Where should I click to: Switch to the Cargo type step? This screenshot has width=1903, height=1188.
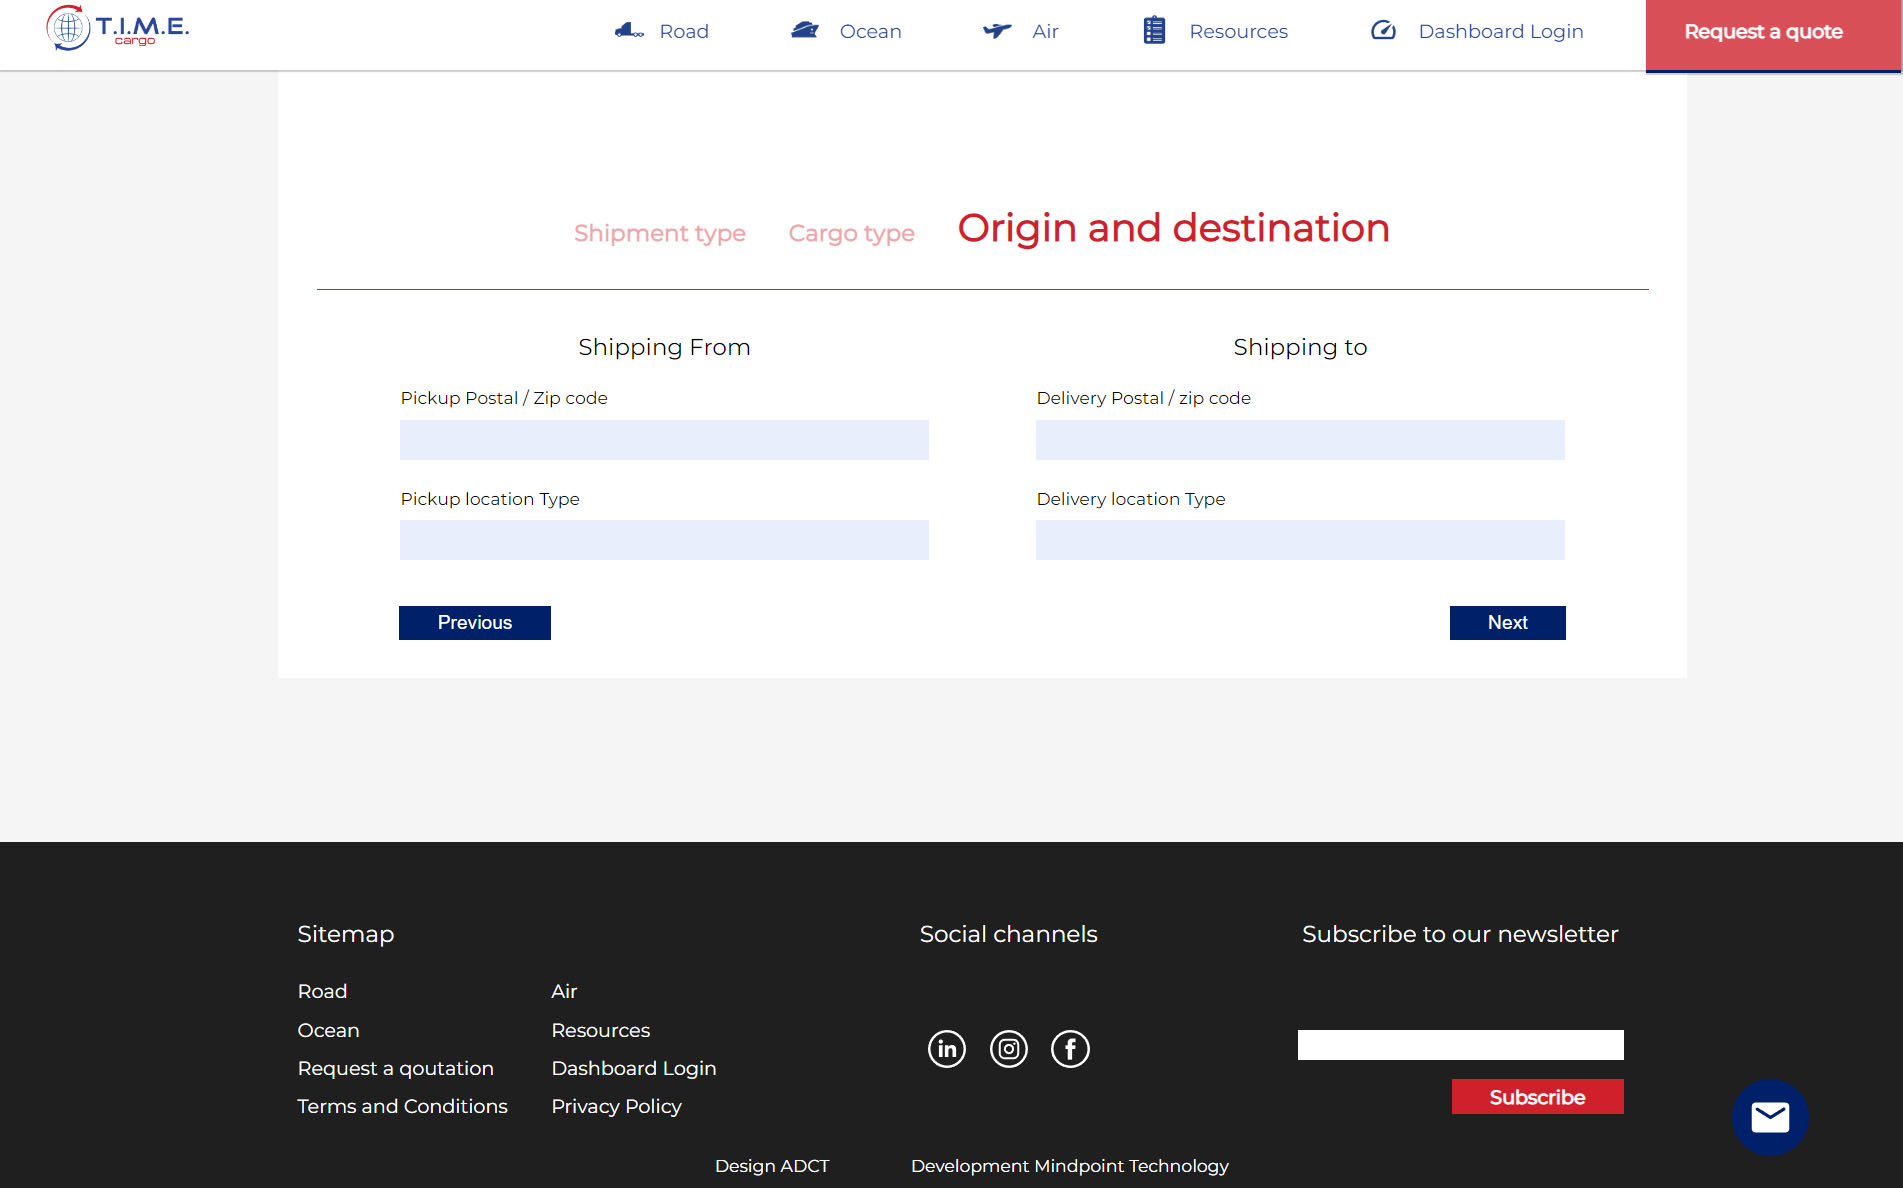coord(851,233)
